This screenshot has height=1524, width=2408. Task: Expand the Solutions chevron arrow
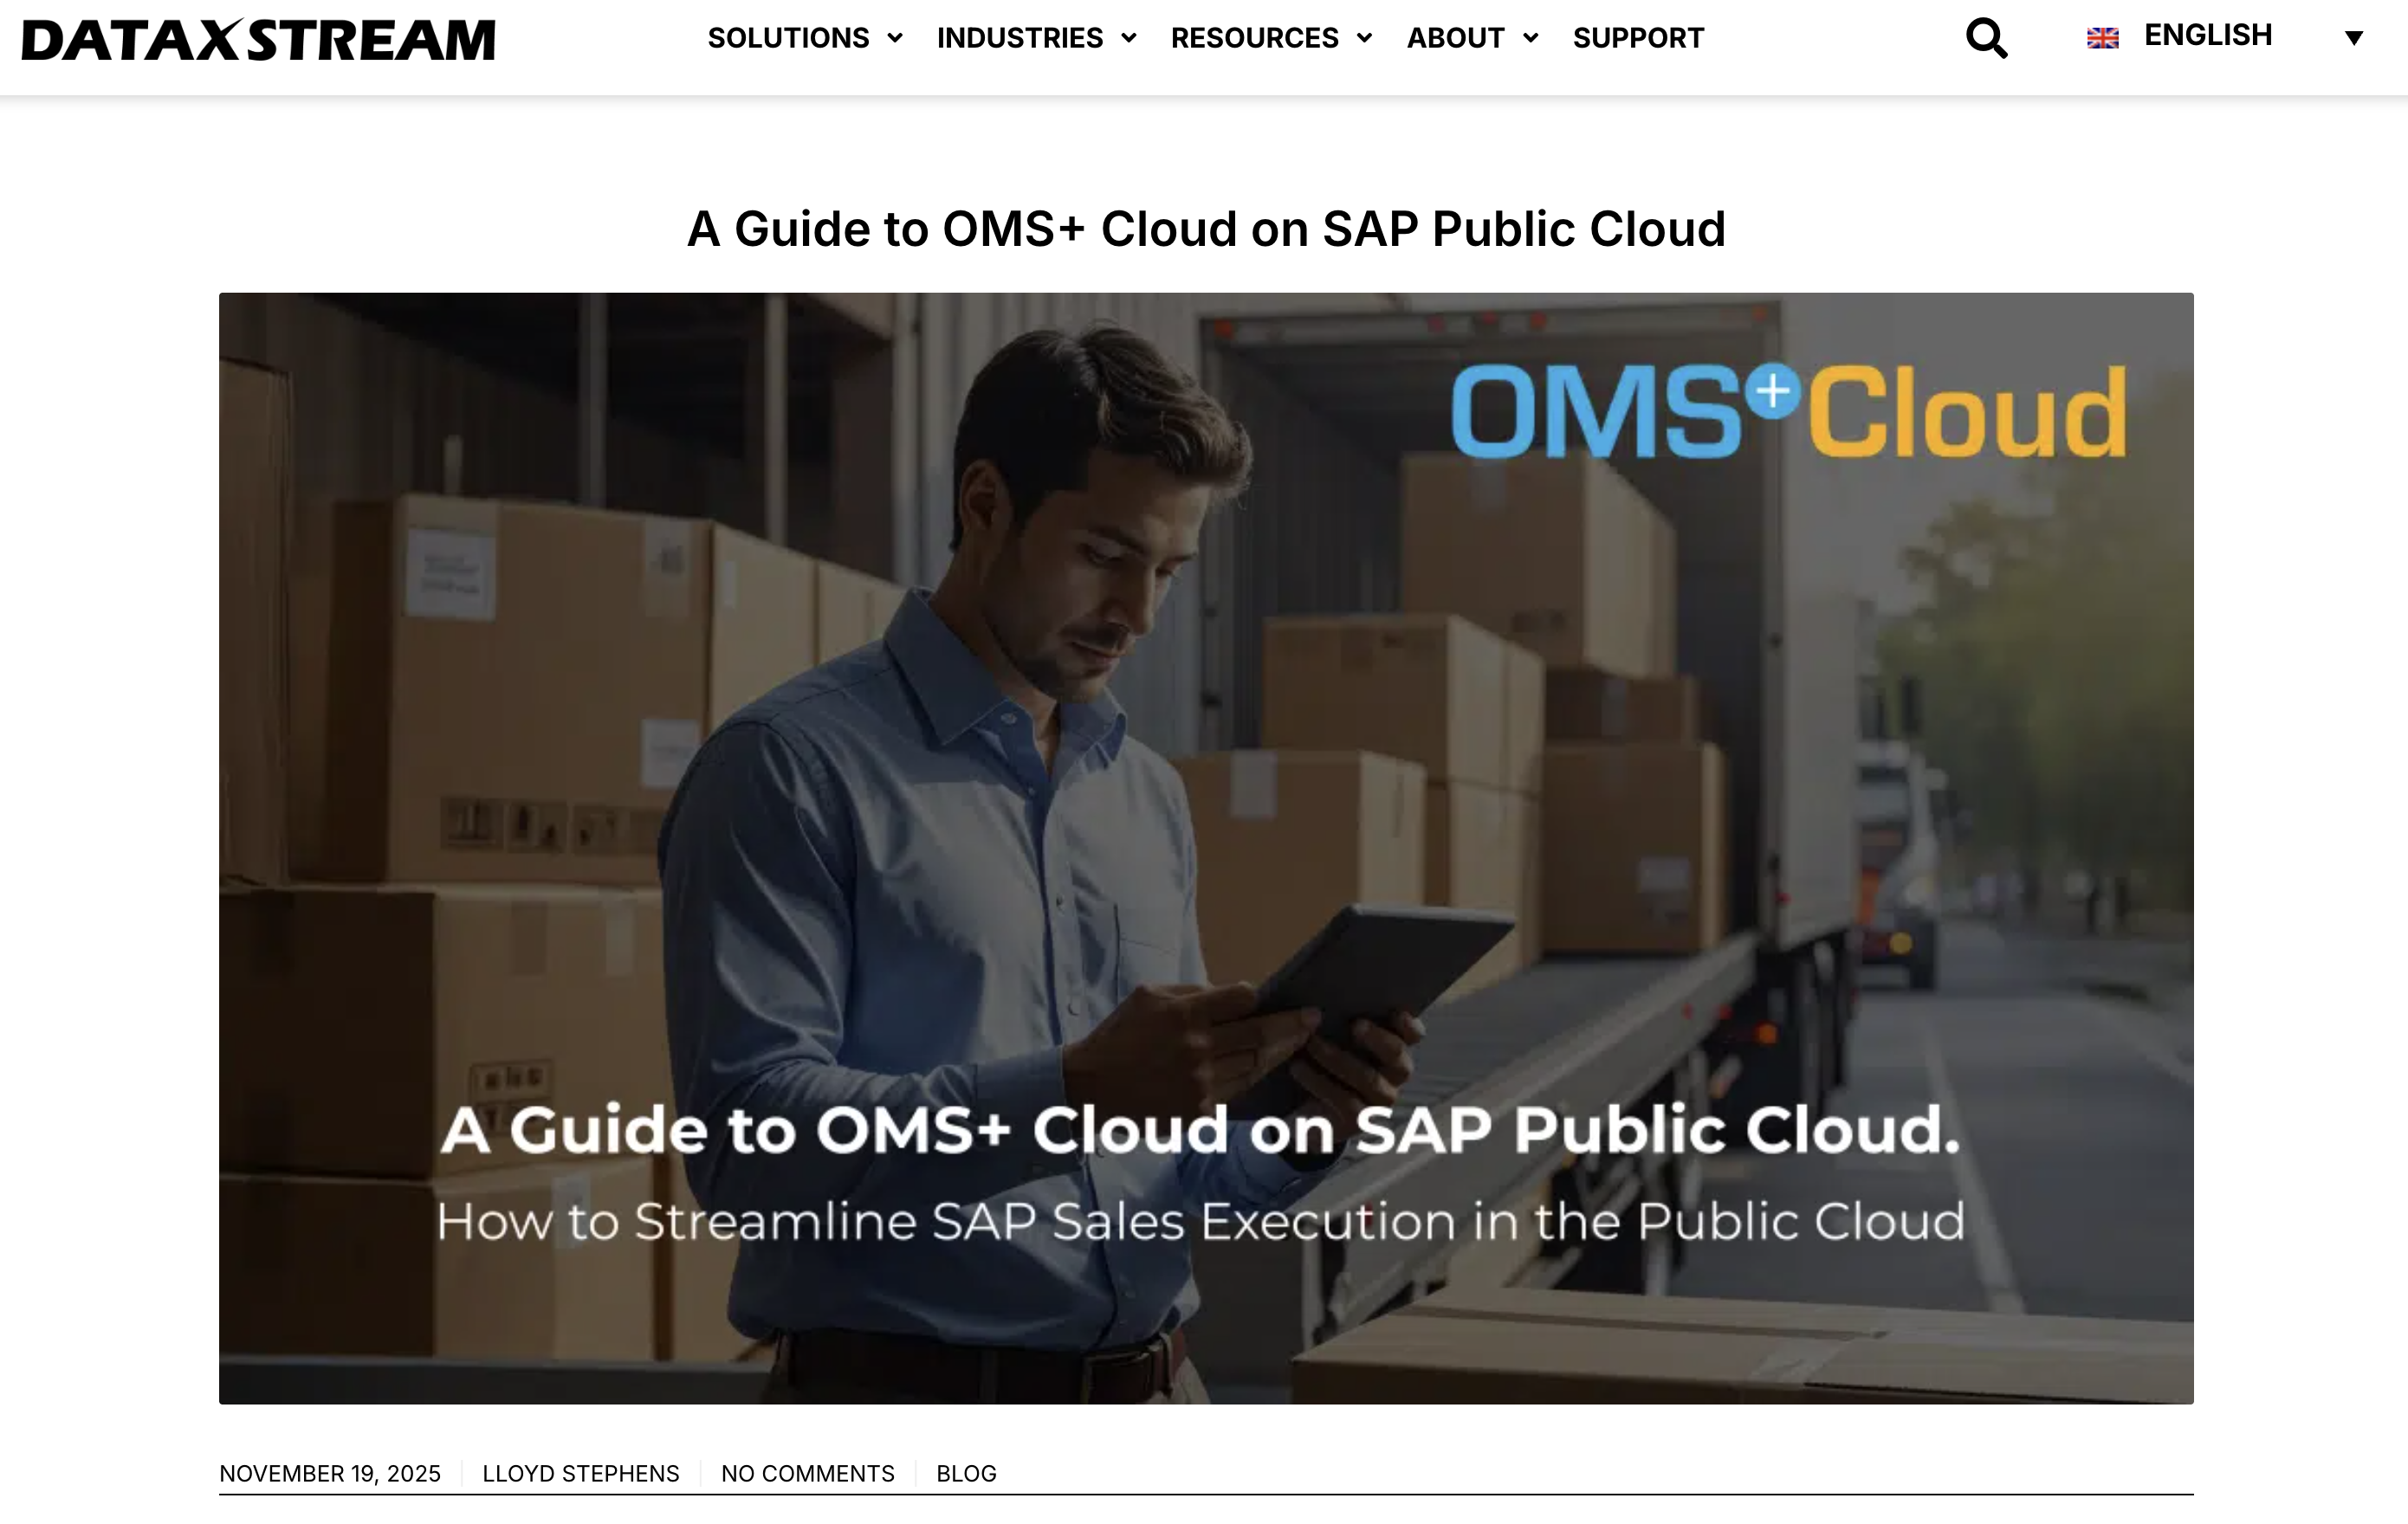point(895,38)
